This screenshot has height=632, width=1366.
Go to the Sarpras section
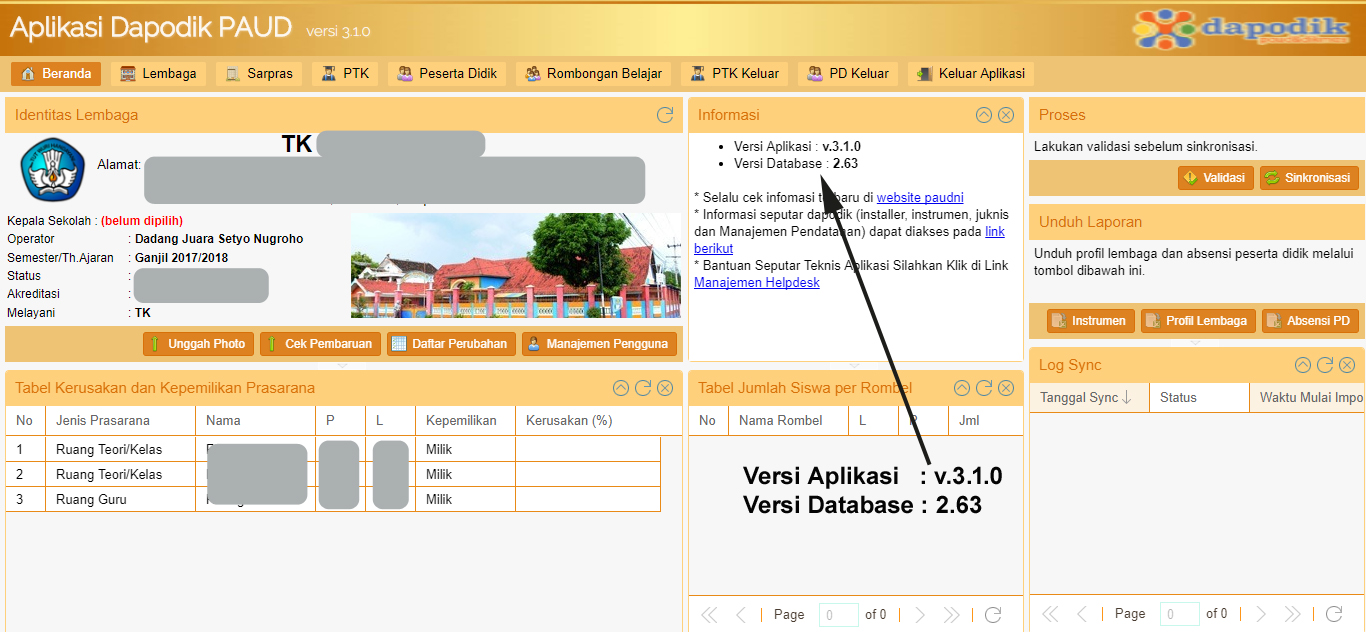pyautogui.click(x=259, y=74)
